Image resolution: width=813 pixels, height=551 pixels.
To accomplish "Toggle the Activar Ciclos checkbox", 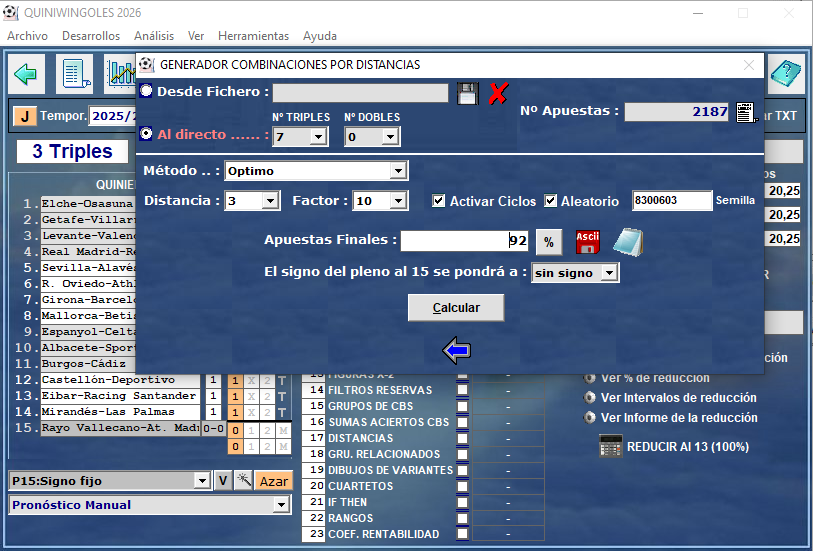I will (x=439, y=201).
